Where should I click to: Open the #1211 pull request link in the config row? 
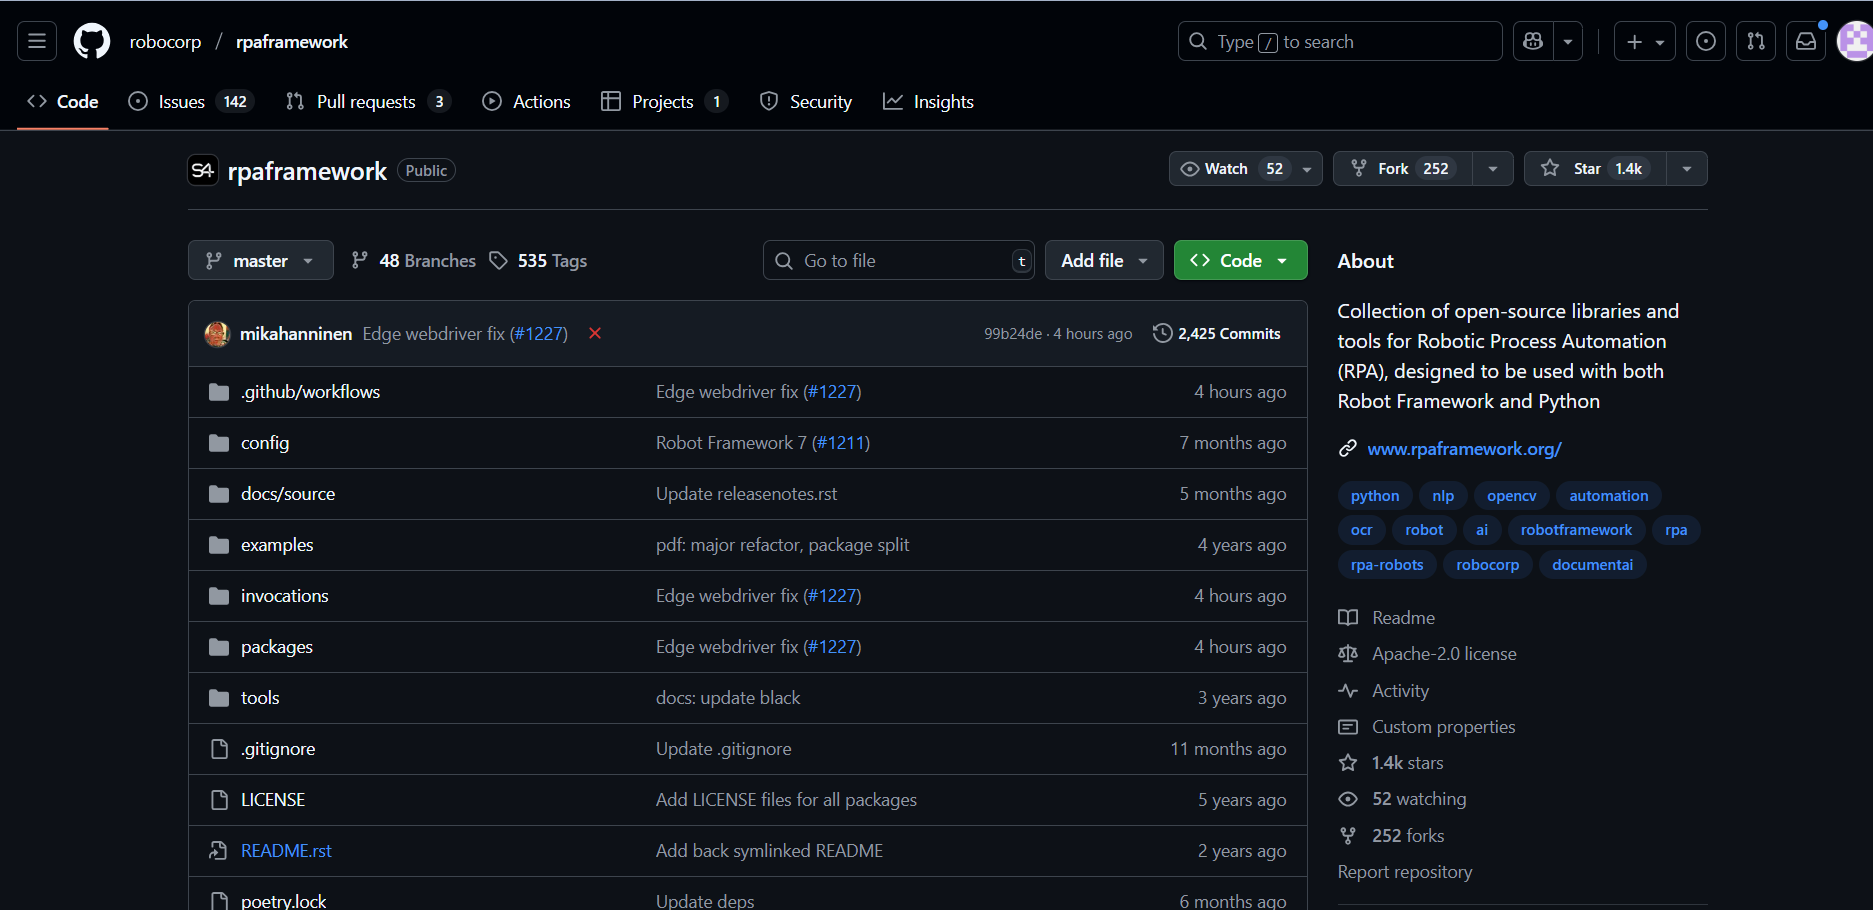(841, 442)
